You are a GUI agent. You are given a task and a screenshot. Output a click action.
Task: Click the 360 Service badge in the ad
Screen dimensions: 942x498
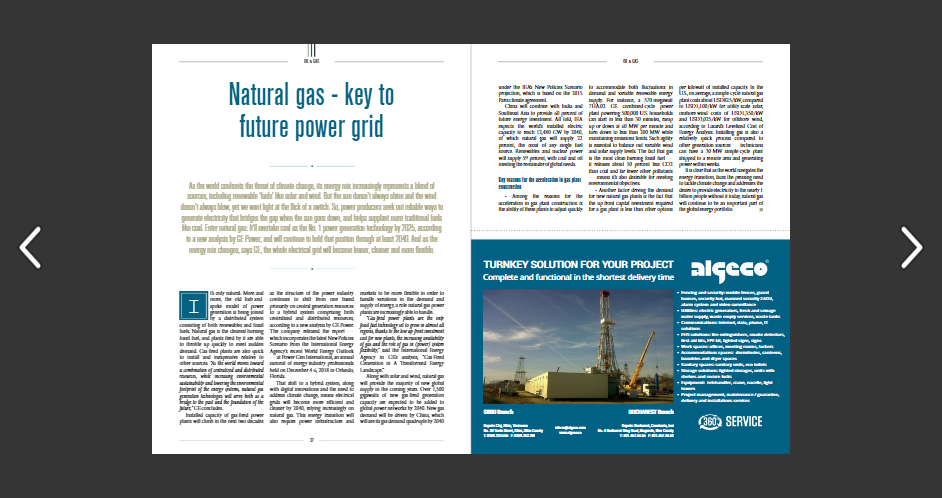730,422
